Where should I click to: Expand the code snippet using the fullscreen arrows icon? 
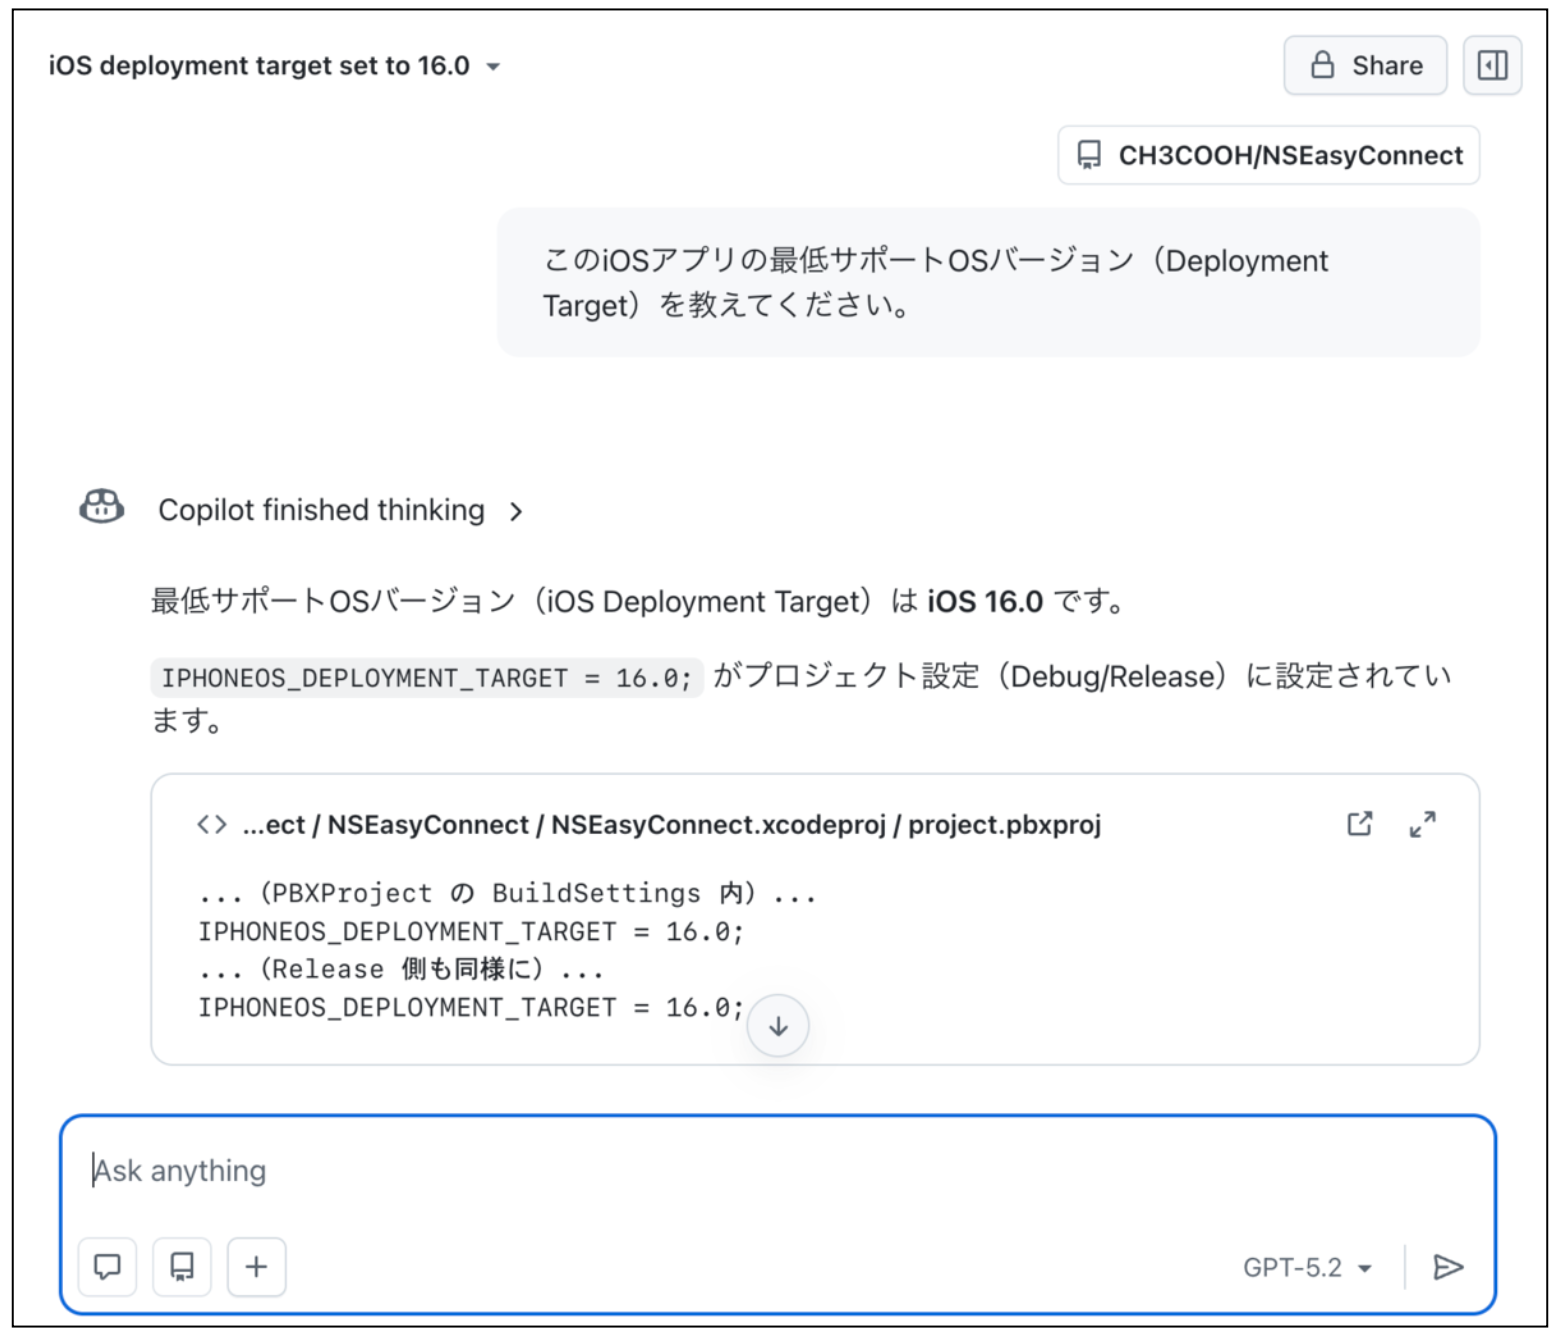click(1421, 823)
